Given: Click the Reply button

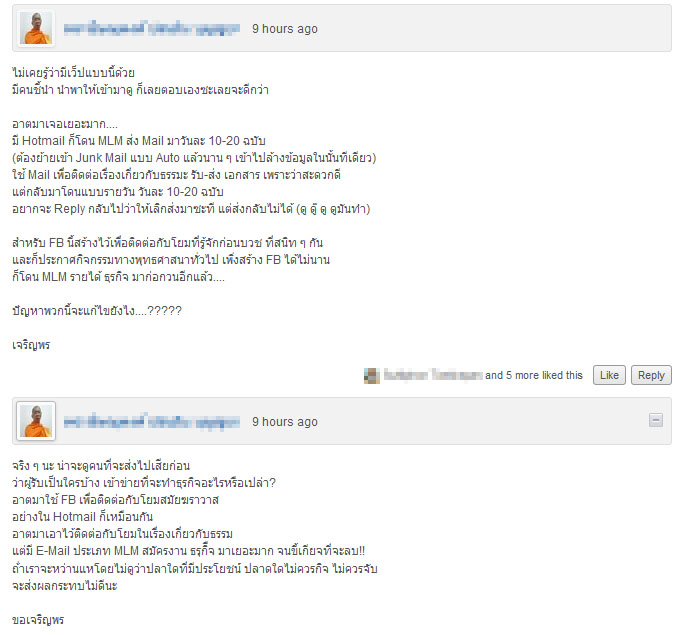Looking at the screenshot, I should click(x=651, y=375).
